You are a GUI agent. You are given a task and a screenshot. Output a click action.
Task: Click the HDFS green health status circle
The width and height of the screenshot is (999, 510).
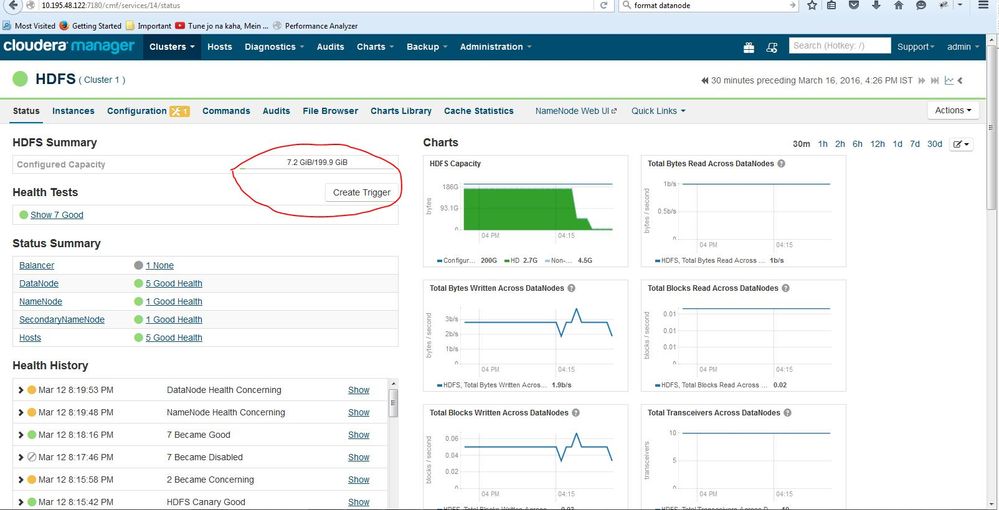click(x=20, y=80)
